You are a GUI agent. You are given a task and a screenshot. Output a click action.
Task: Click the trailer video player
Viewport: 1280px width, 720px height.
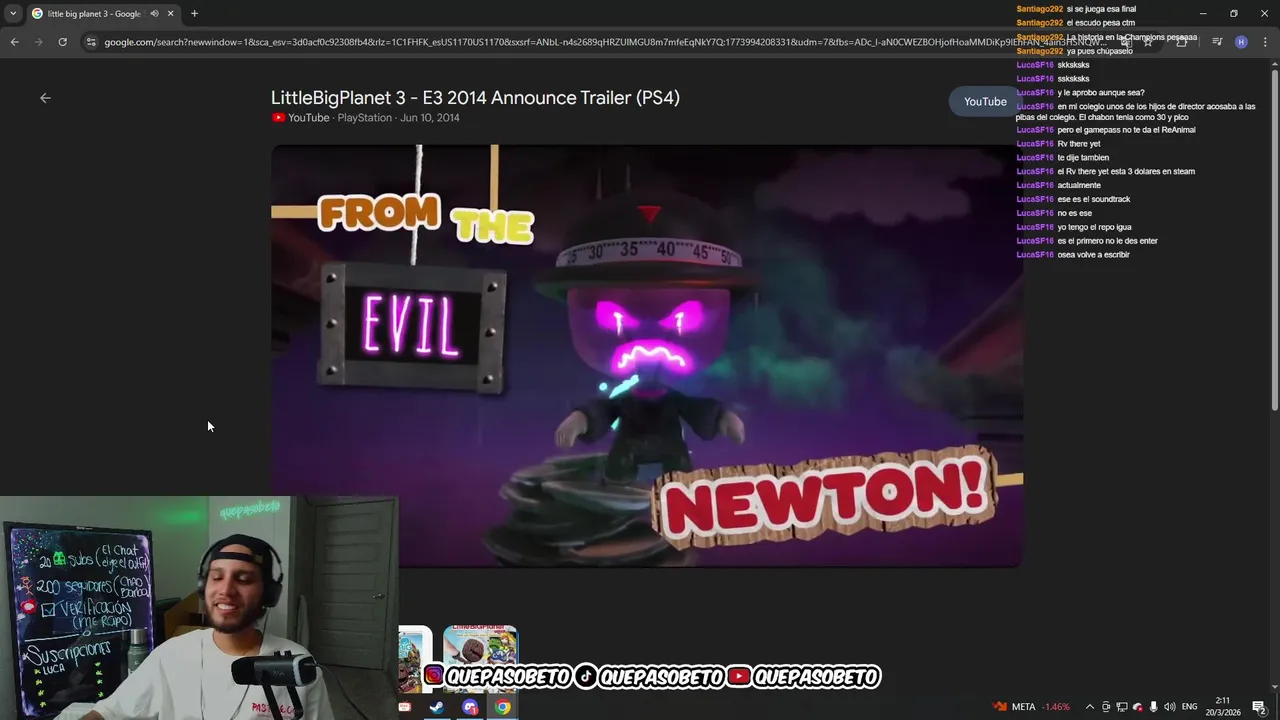pos(646,356)
